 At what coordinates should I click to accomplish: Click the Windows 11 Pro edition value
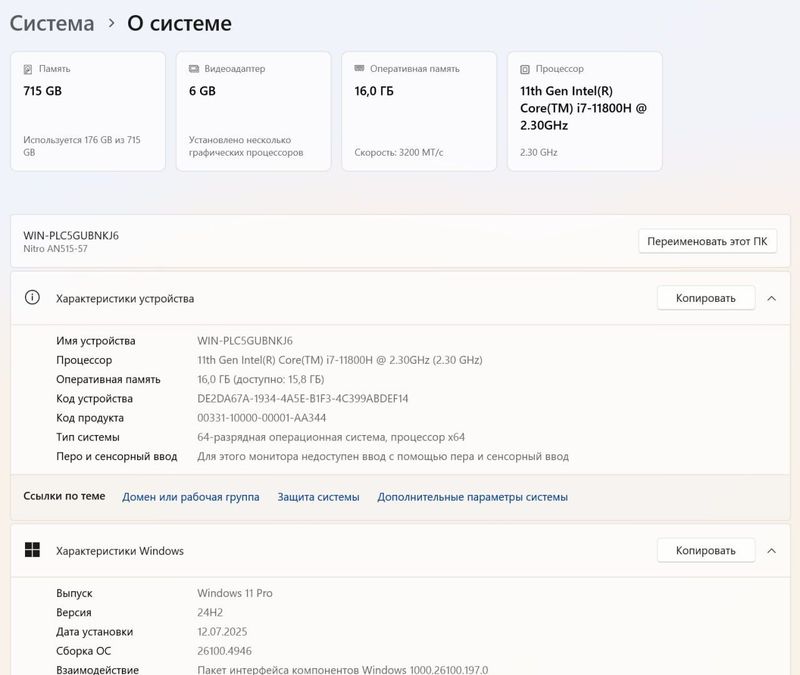pyautogui.click(x=235, y=593)
